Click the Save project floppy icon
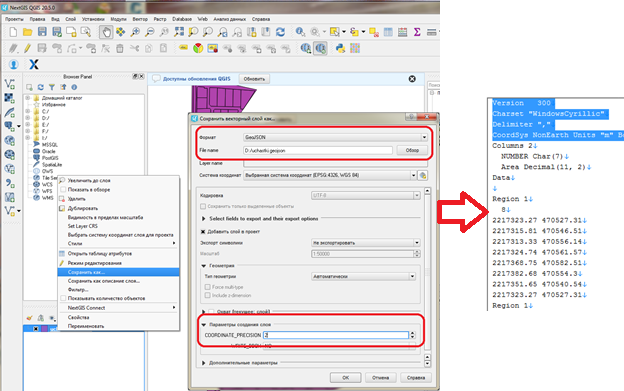Screen dimensions: 624x391 [x=42, y=32]
